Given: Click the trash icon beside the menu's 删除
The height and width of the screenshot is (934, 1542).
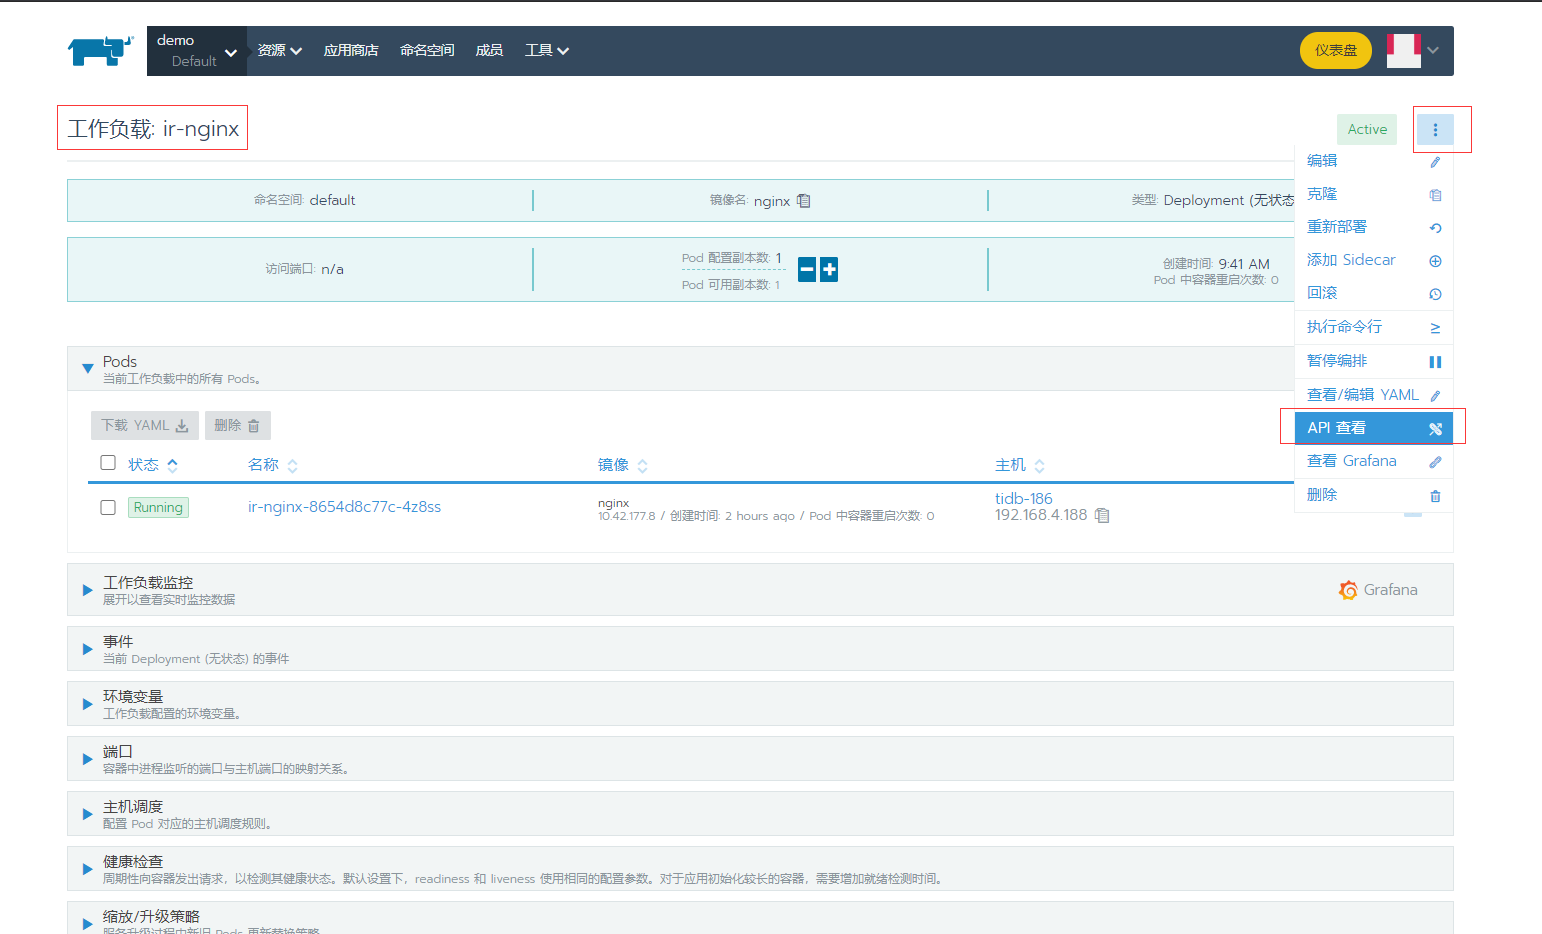Looking at the screenshot, I should 1435,496.
